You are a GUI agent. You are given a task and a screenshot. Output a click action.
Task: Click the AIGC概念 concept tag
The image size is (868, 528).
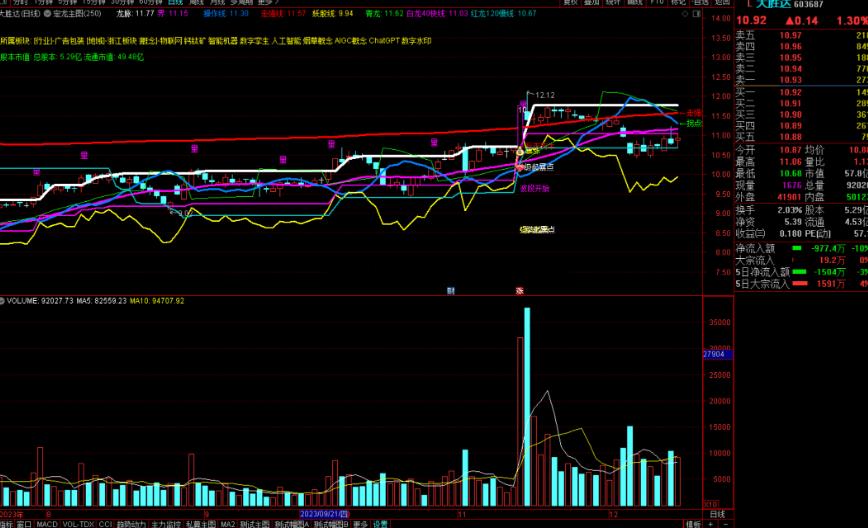350,41
